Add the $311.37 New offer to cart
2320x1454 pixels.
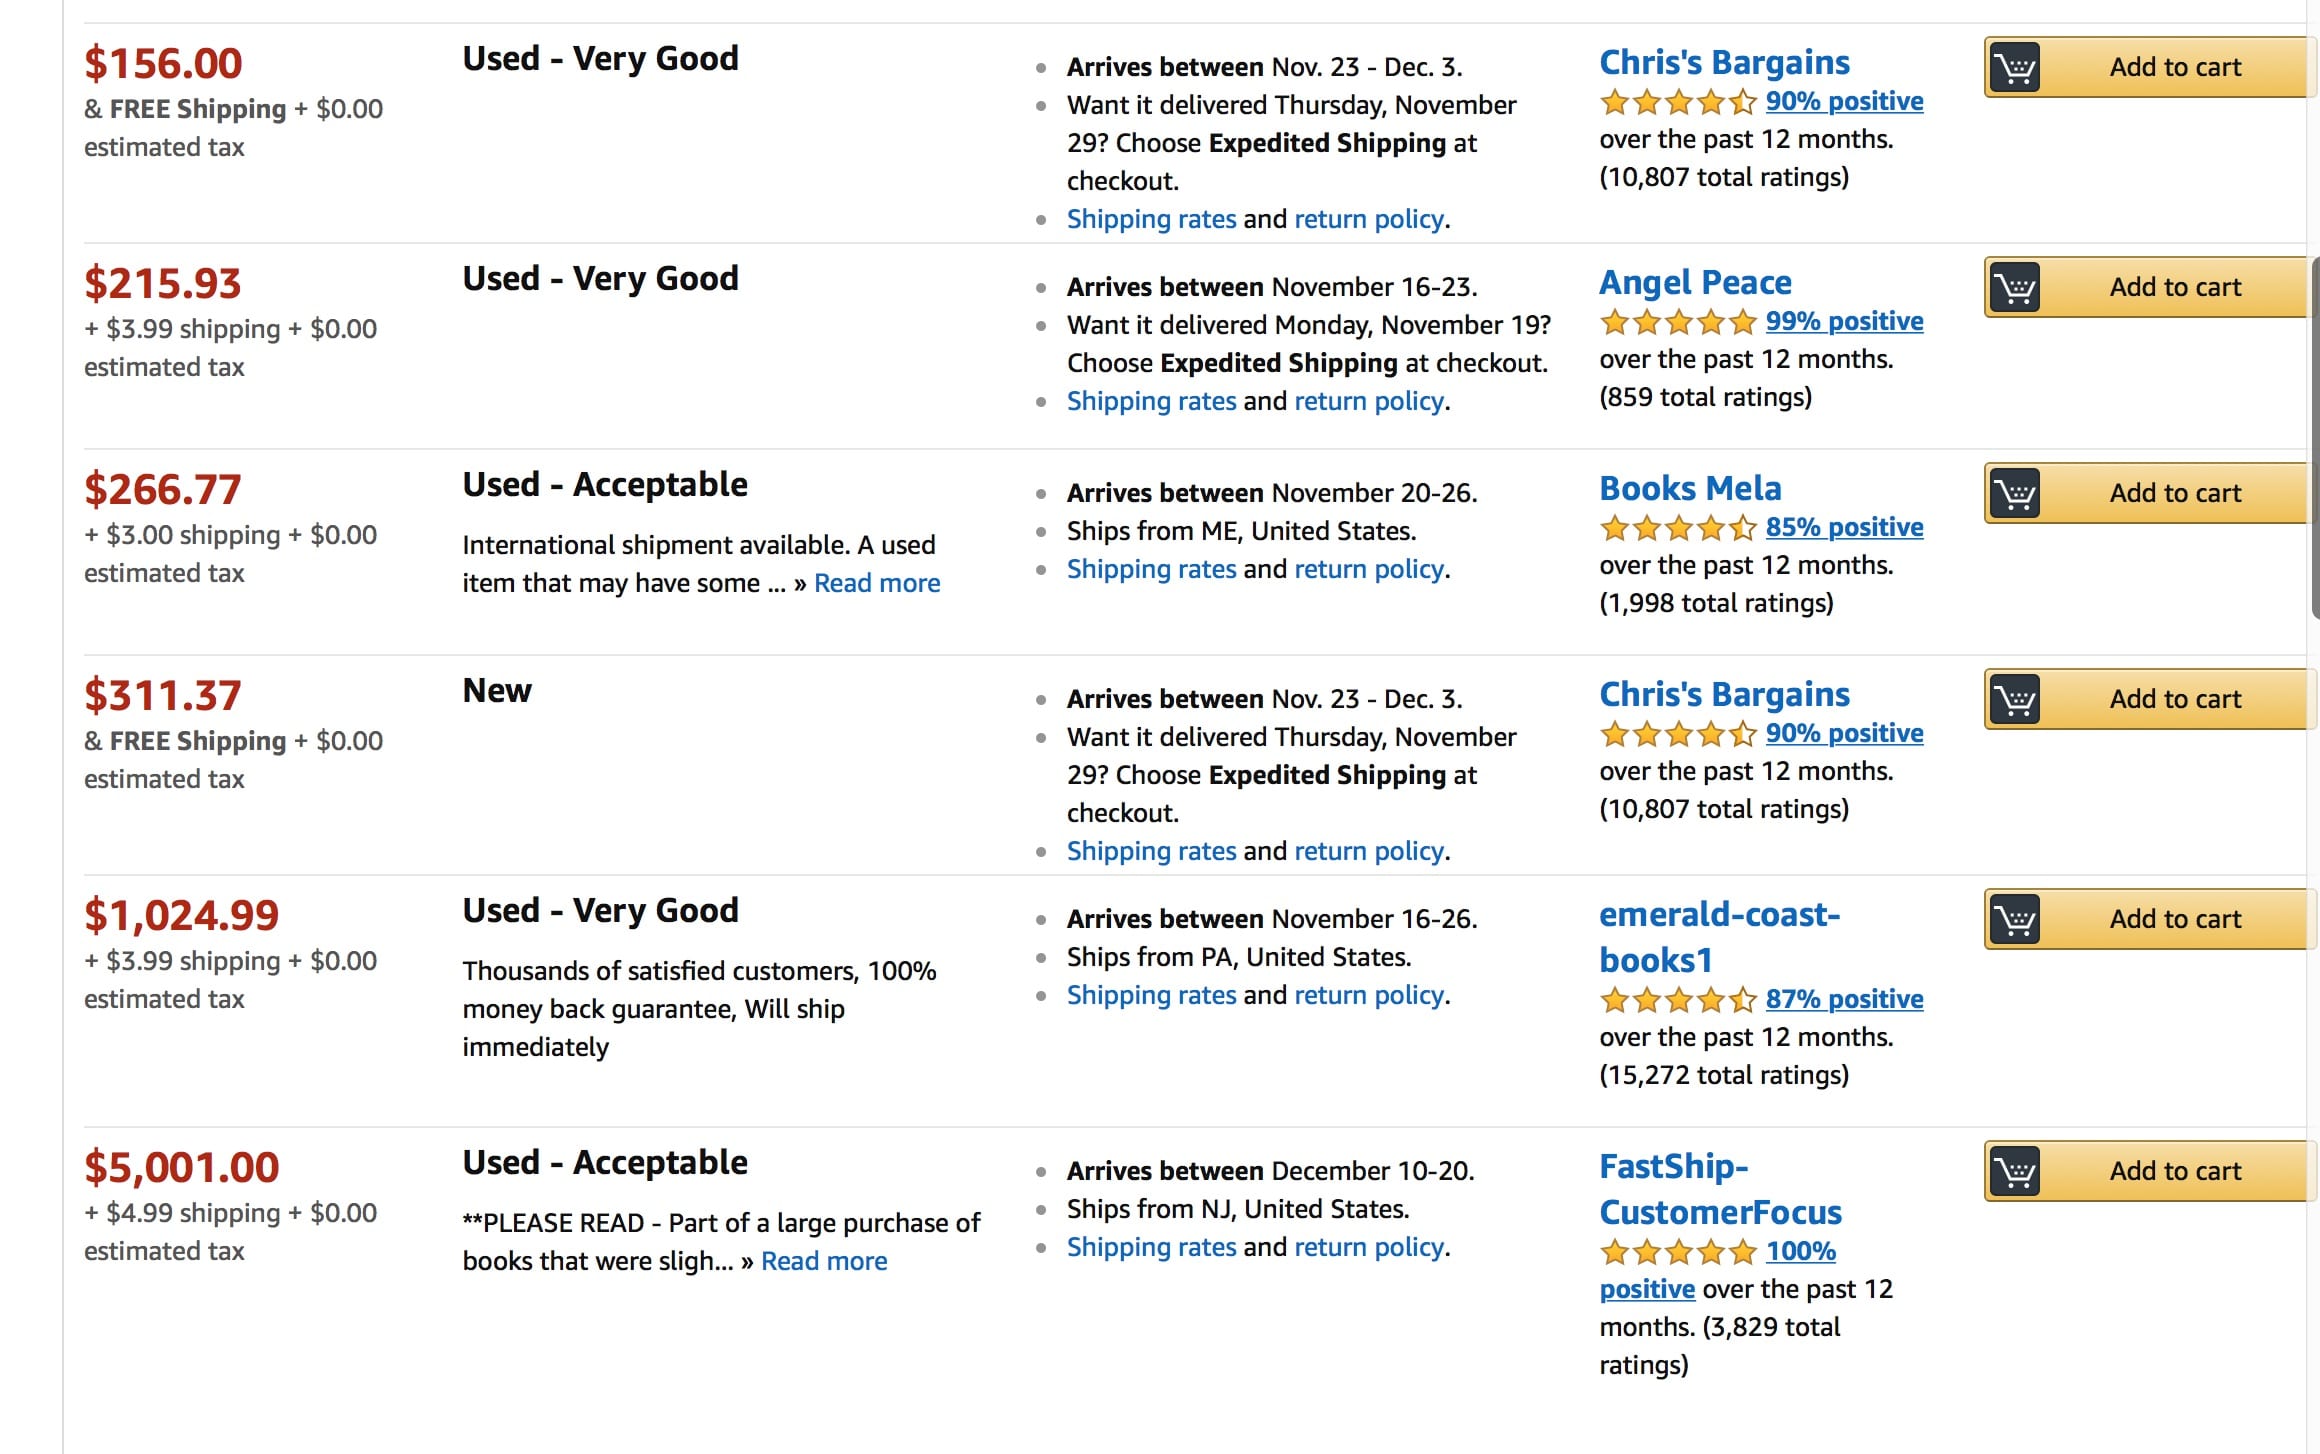tap(2149, 699)
